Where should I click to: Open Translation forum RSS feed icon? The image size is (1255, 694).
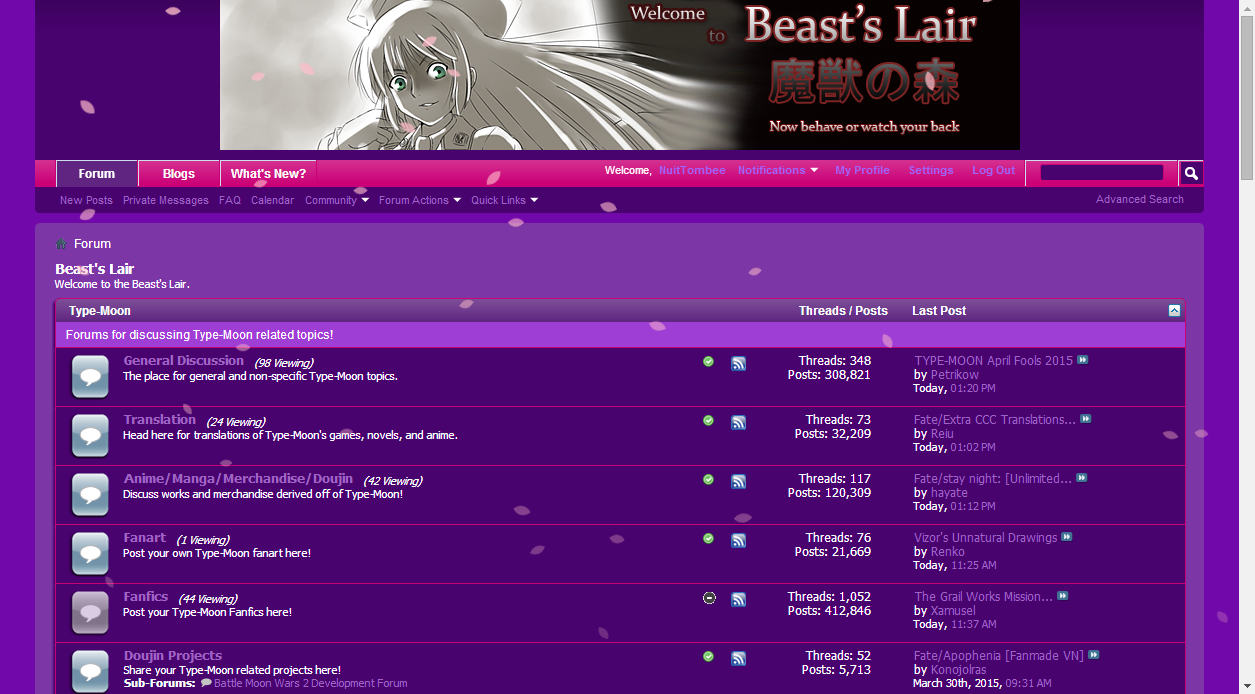(738, 423)
